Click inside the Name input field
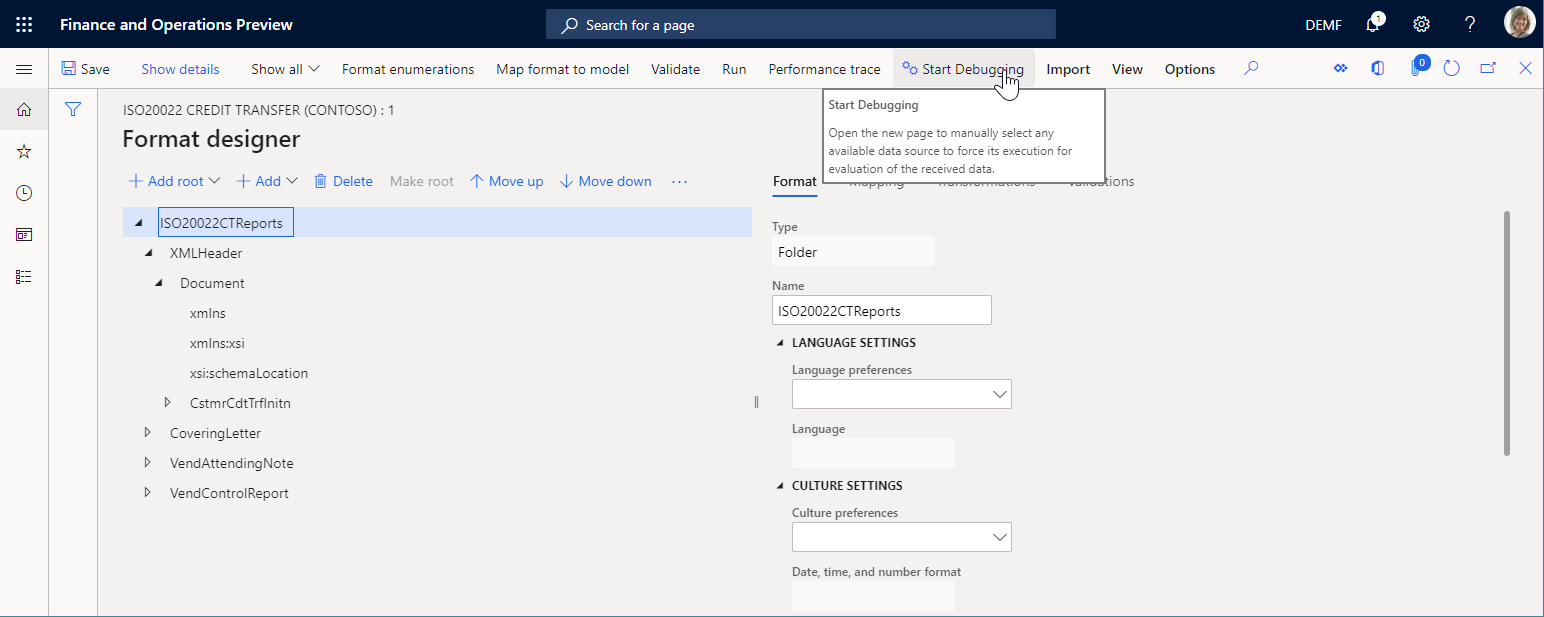 (x=881, y=310)
